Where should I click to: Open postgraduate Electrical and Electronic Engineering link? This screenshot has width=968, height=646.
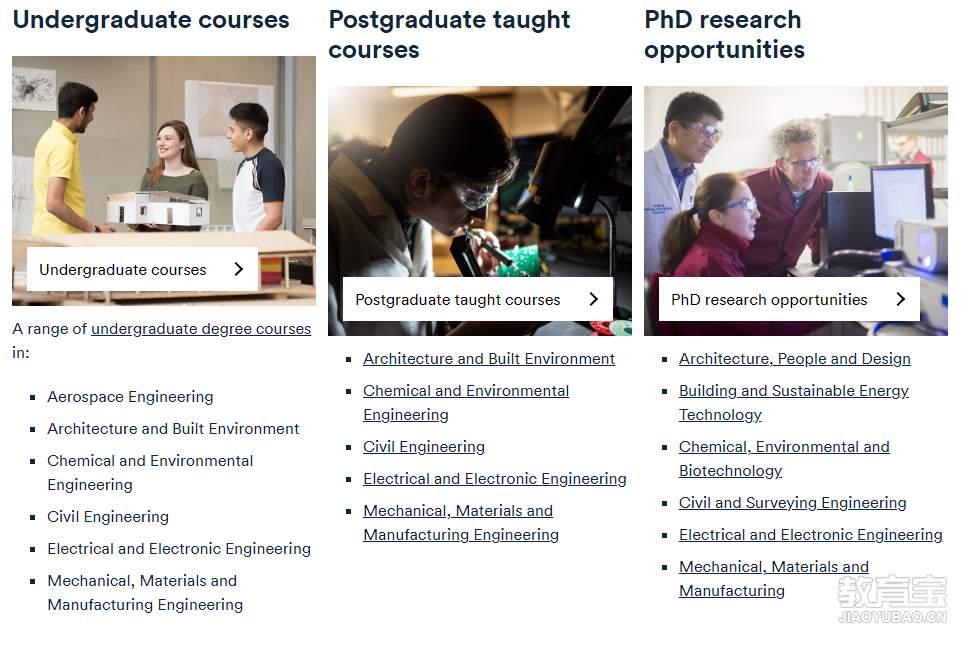coord(494,479)
